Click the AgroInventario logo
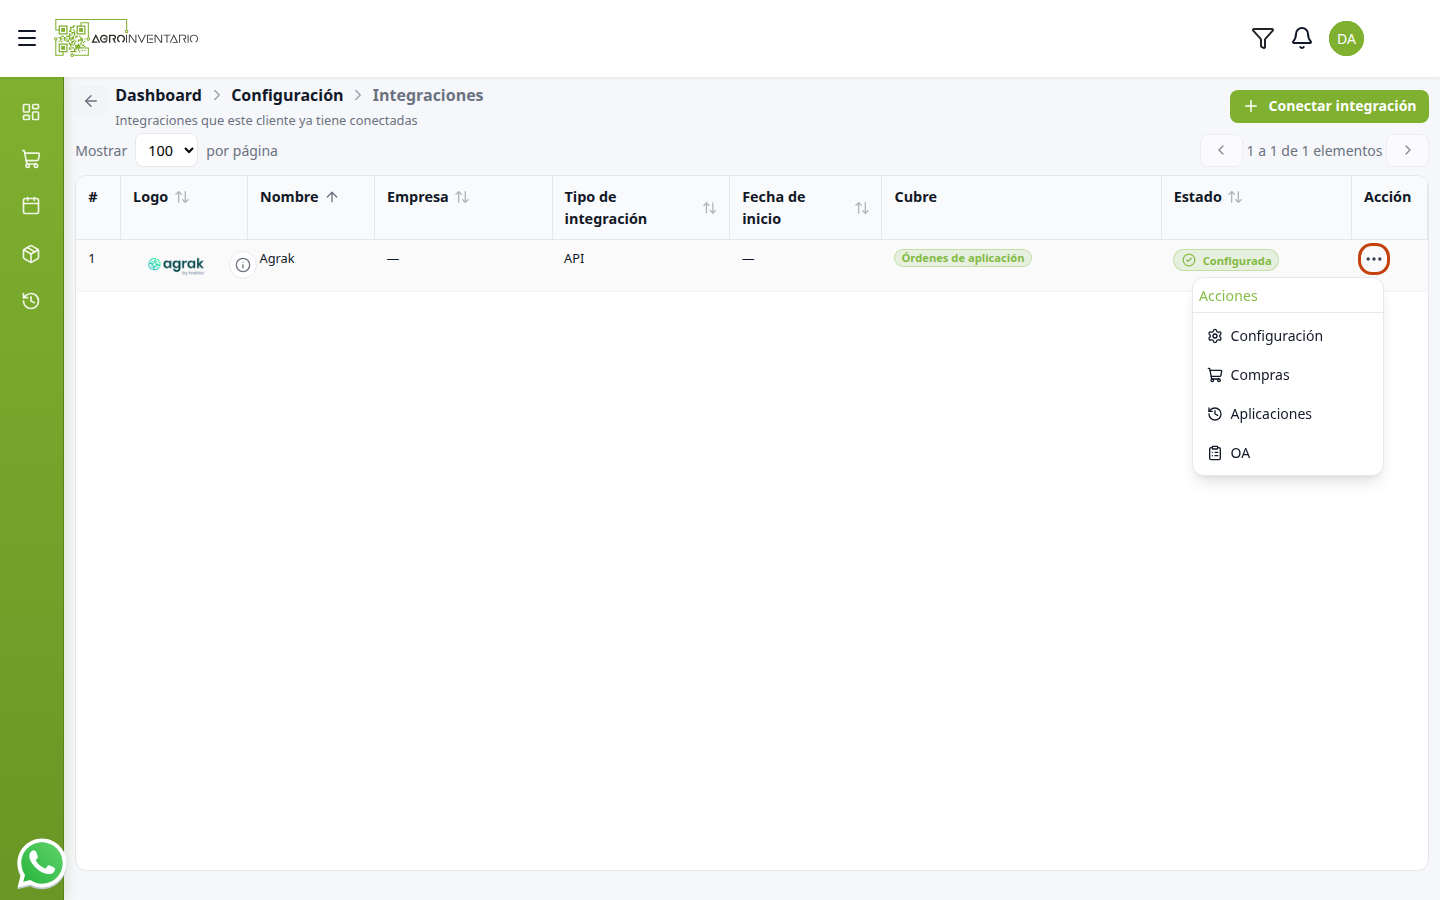This screenshot has height=900, width=1440. 127,38
